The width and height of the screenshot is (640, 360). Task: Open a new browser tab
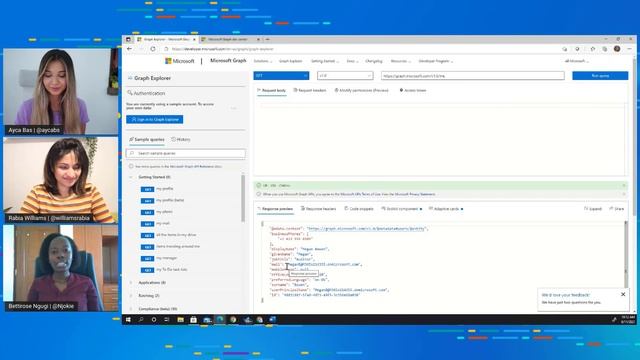[x=268, y=40]
